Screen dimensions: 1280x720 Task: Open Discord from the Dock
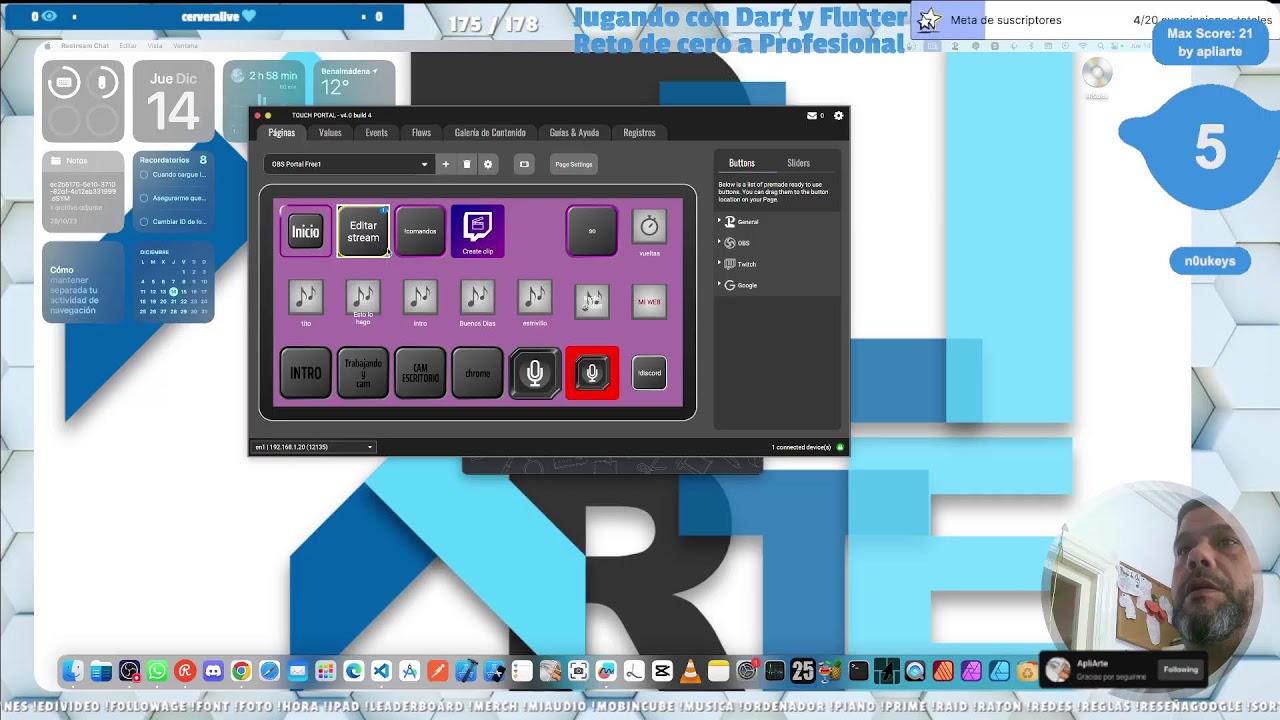[x=213, y=672]
